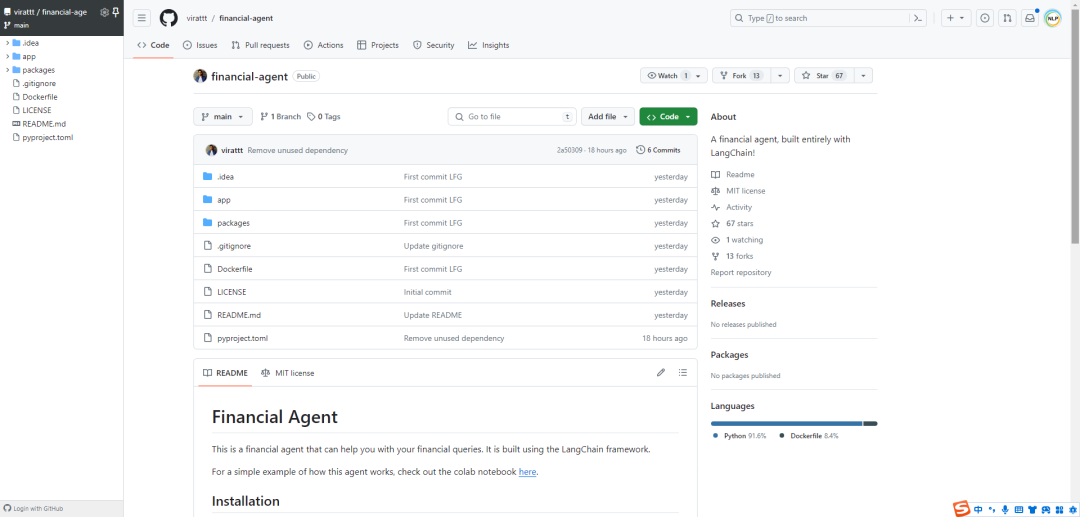
Task: Open the Sogou skin shirt icon
Action: coord(1032,509)
